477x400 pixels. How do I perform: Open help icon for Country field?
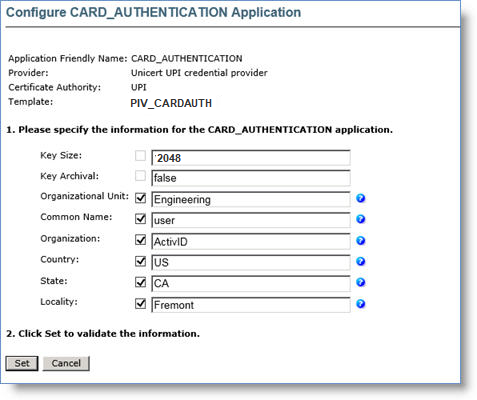coord(360,261)
